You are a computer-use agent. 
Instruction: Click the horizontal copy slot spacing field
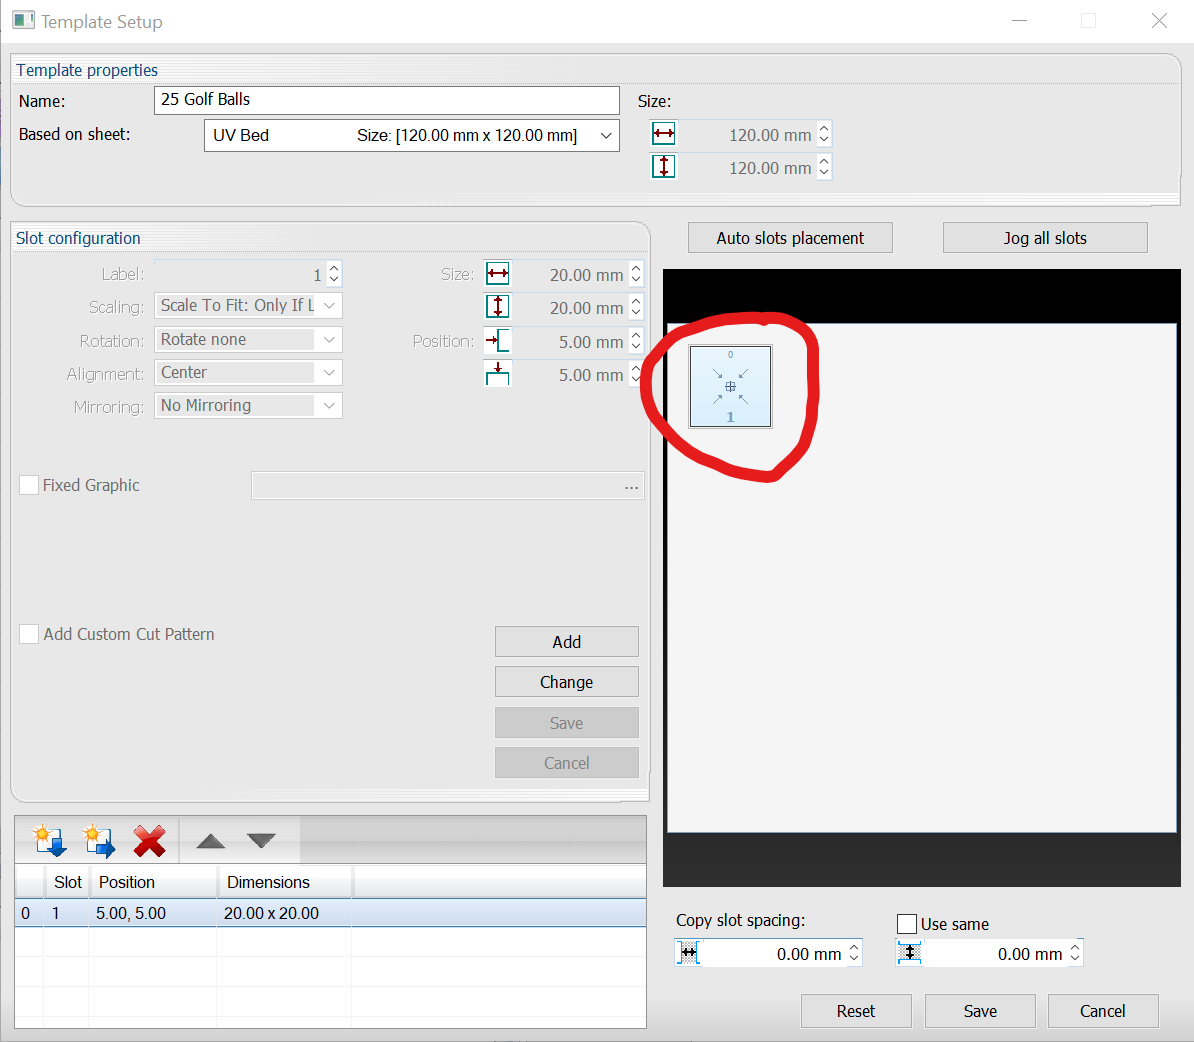[773, 954]
